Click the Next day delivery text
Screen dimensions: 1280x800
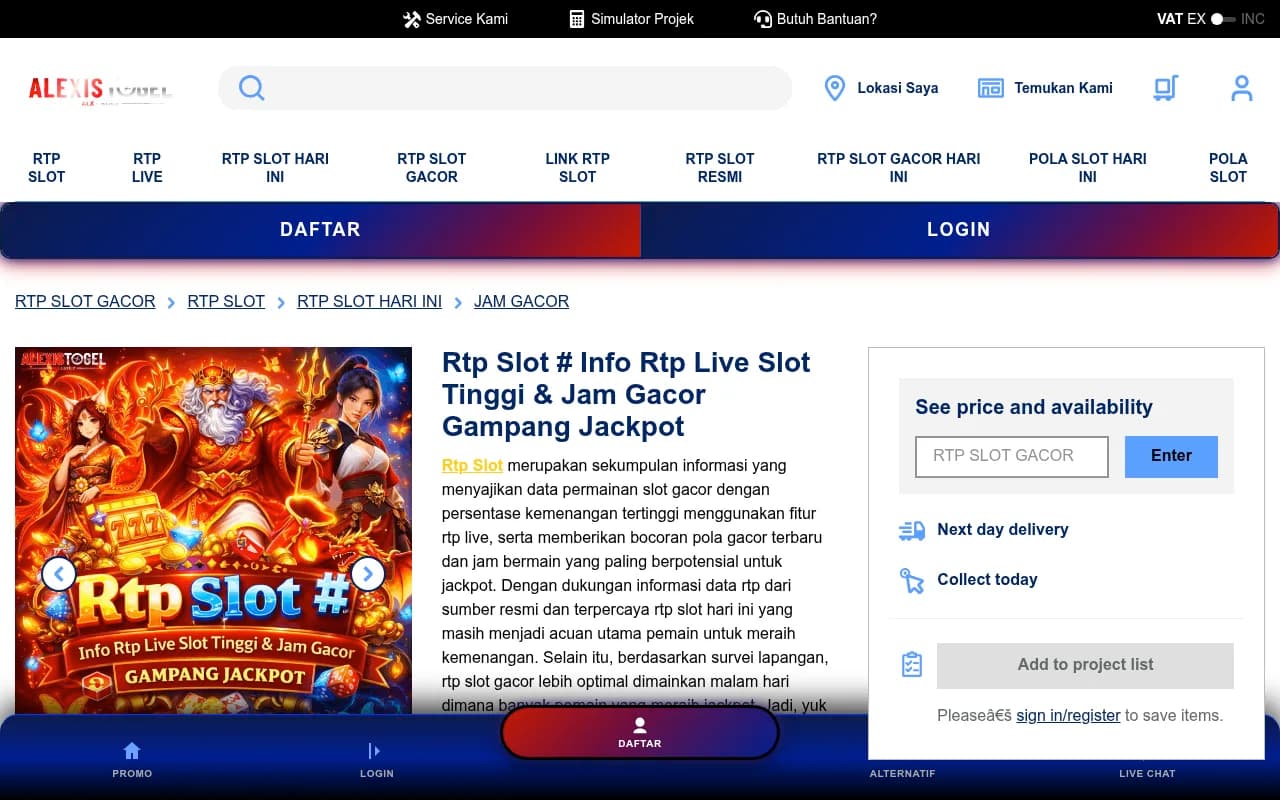coord(1002,530)
